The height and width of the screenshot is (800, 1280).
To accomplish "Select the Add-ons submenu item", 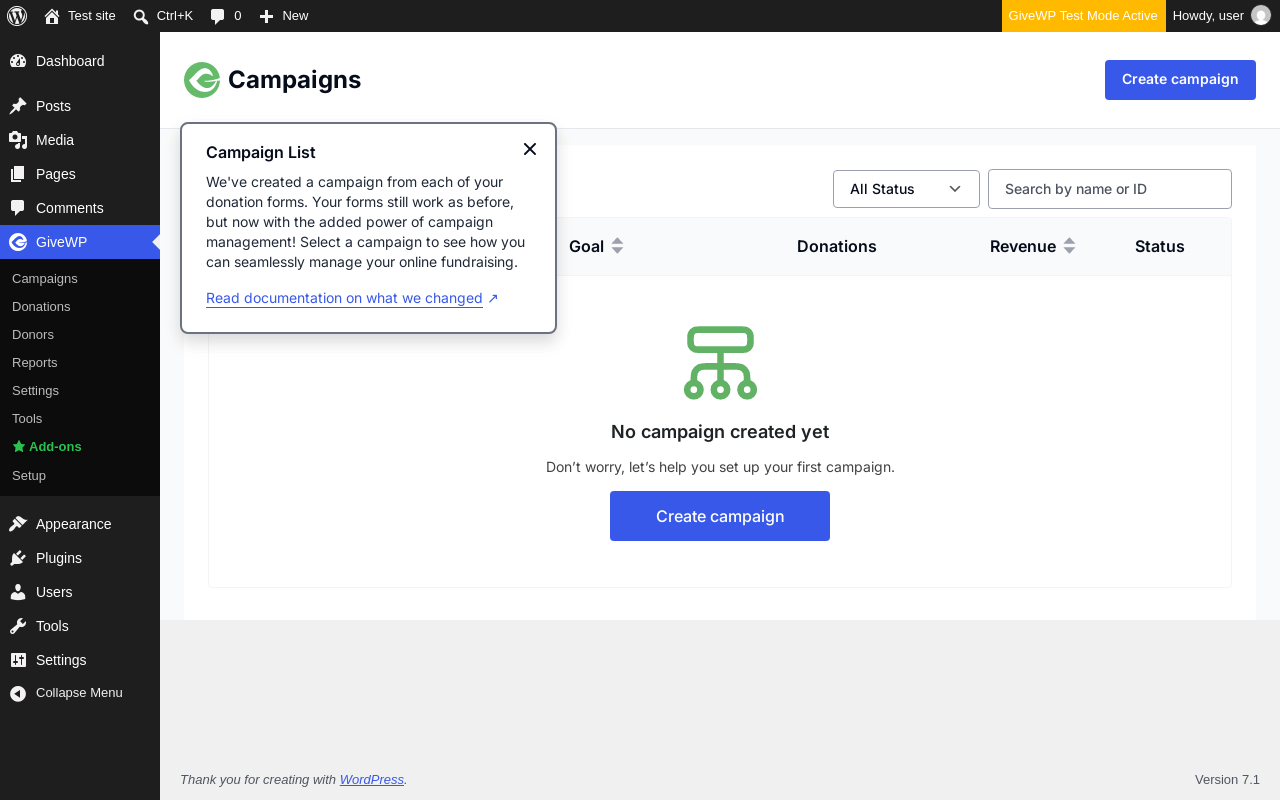I will point(47,447).
